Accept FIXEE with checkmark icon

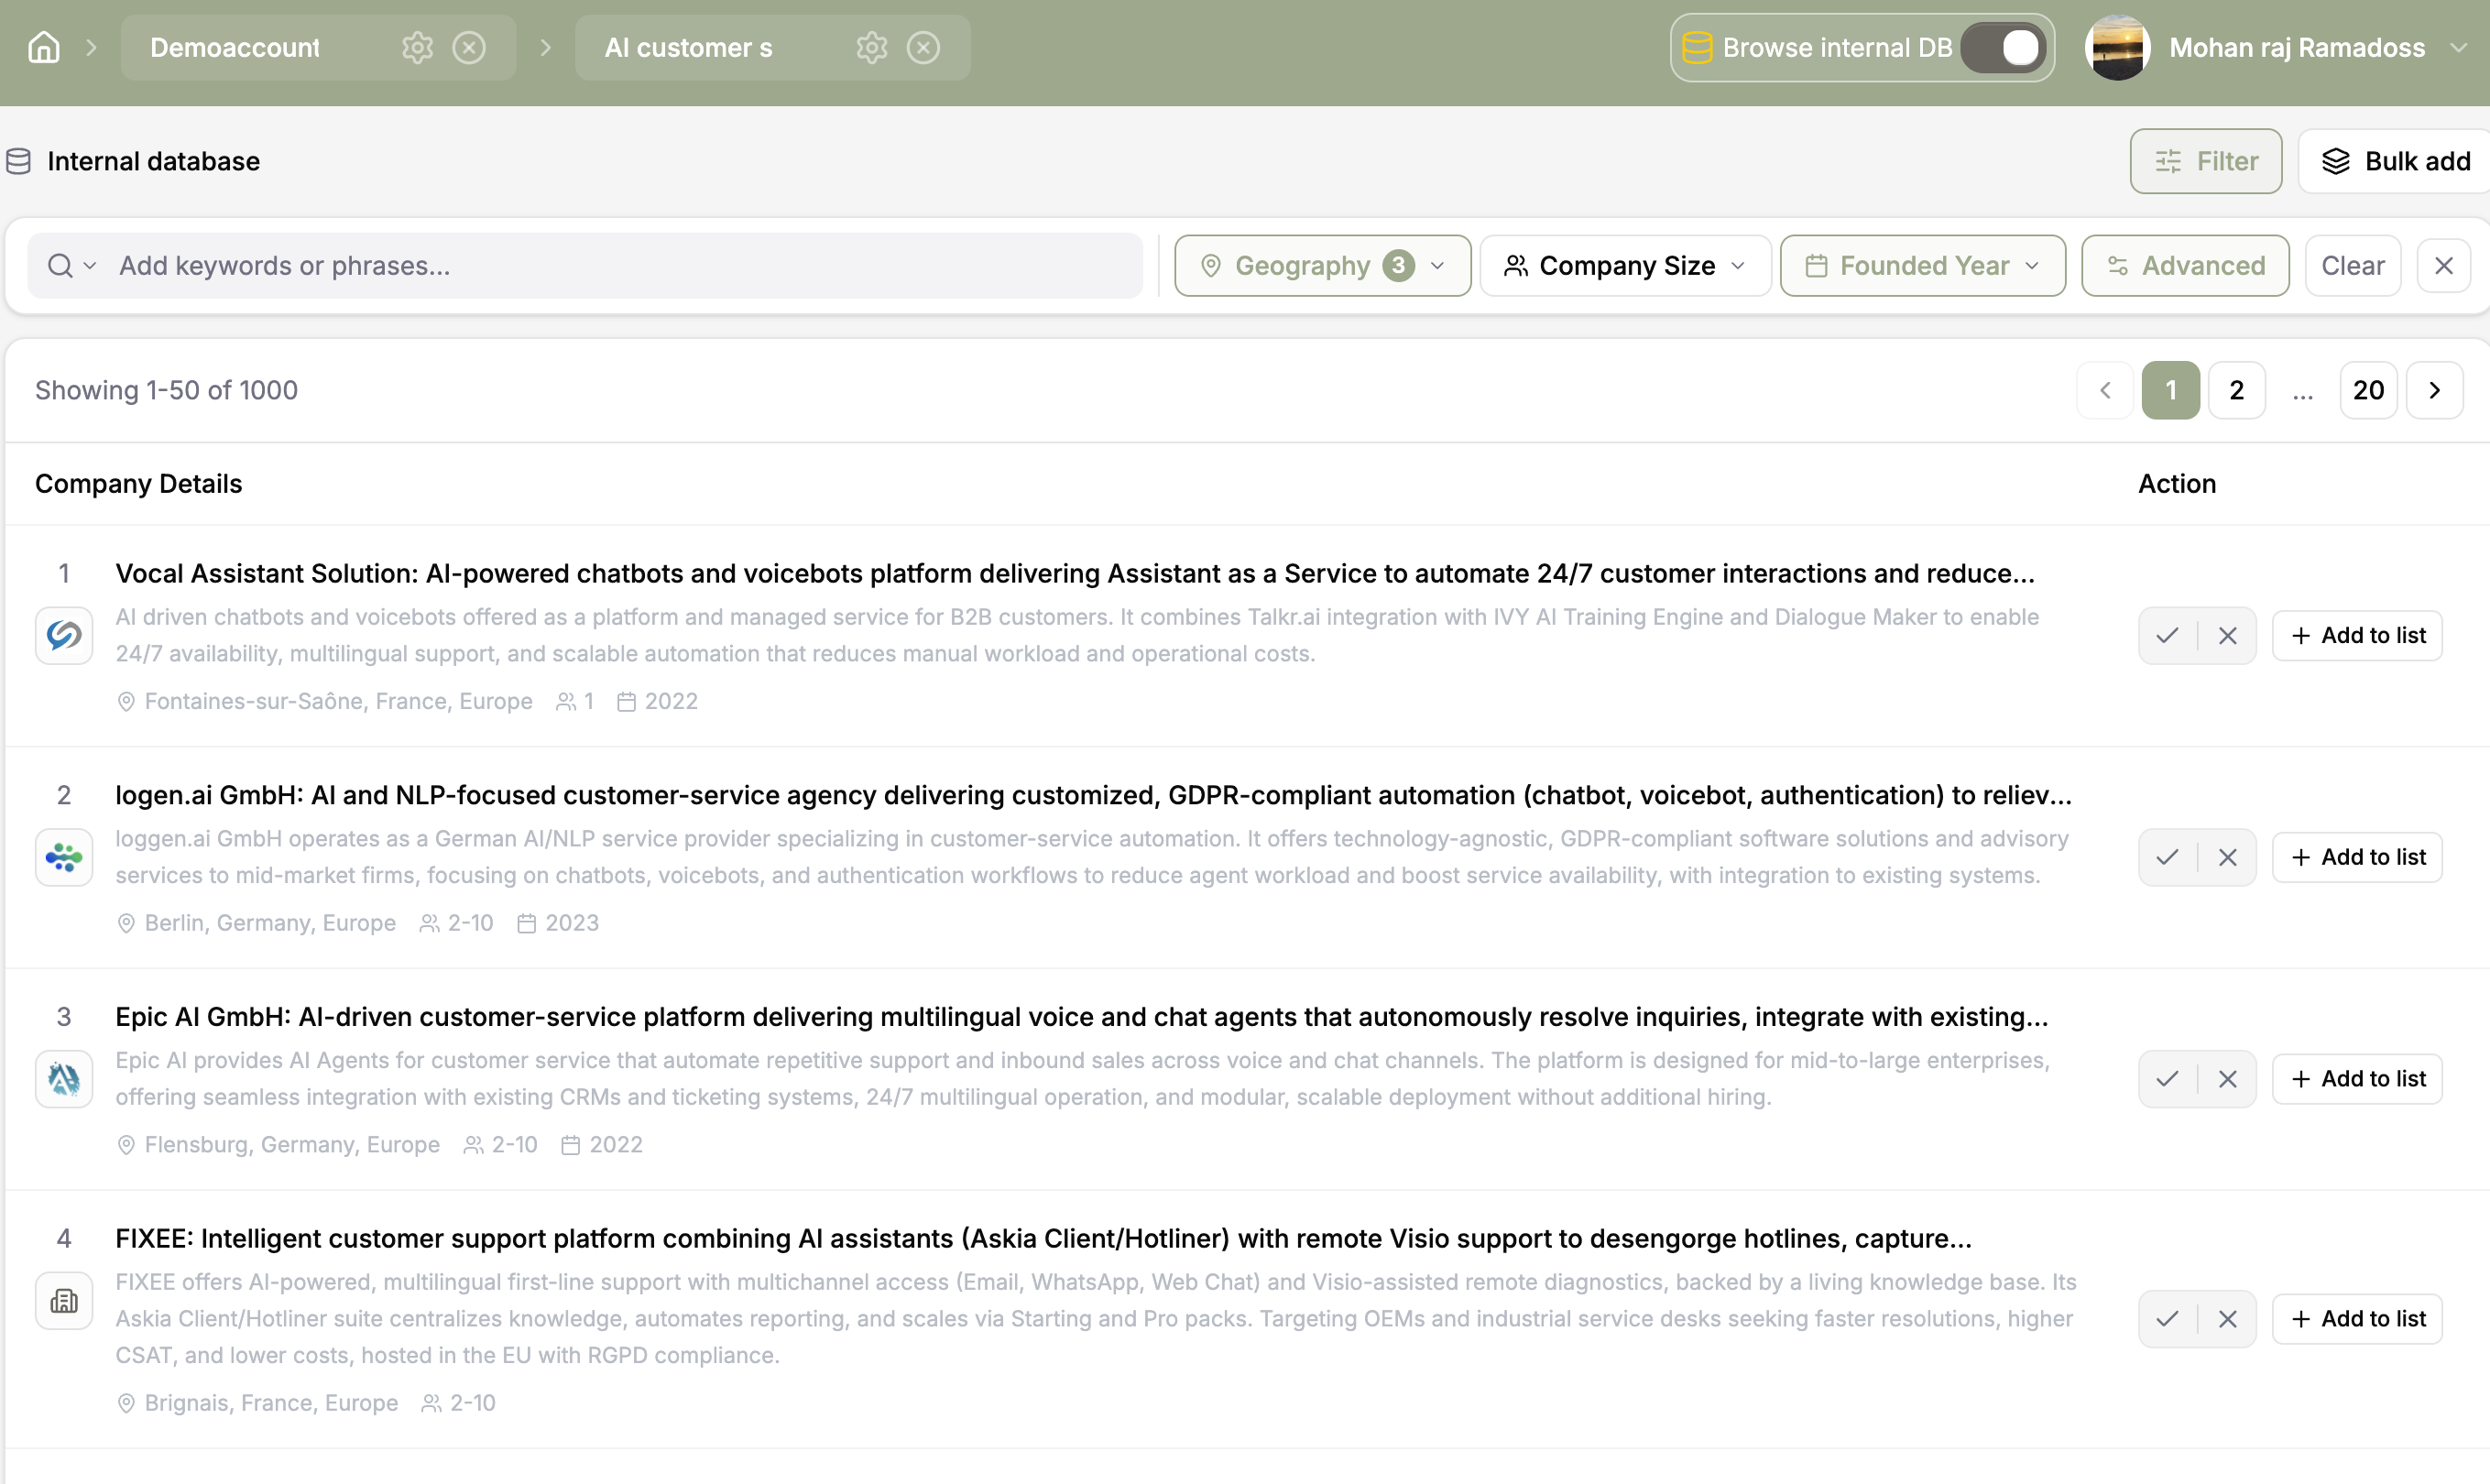2167,1319
